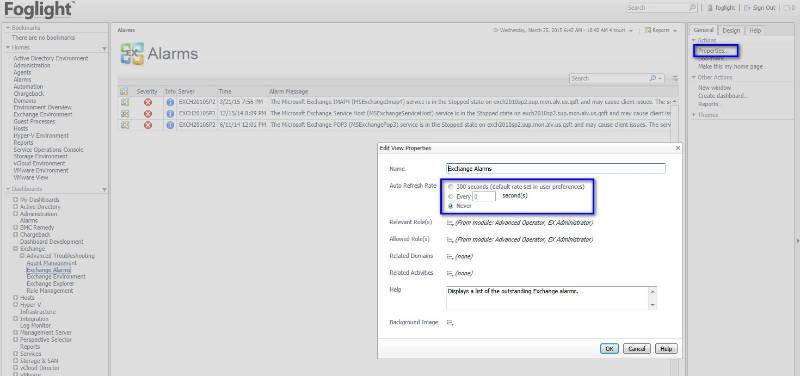Collapse the Homes section in the left panel
The width and height of the screenshot is (800, 376).
tap(8, 47)
